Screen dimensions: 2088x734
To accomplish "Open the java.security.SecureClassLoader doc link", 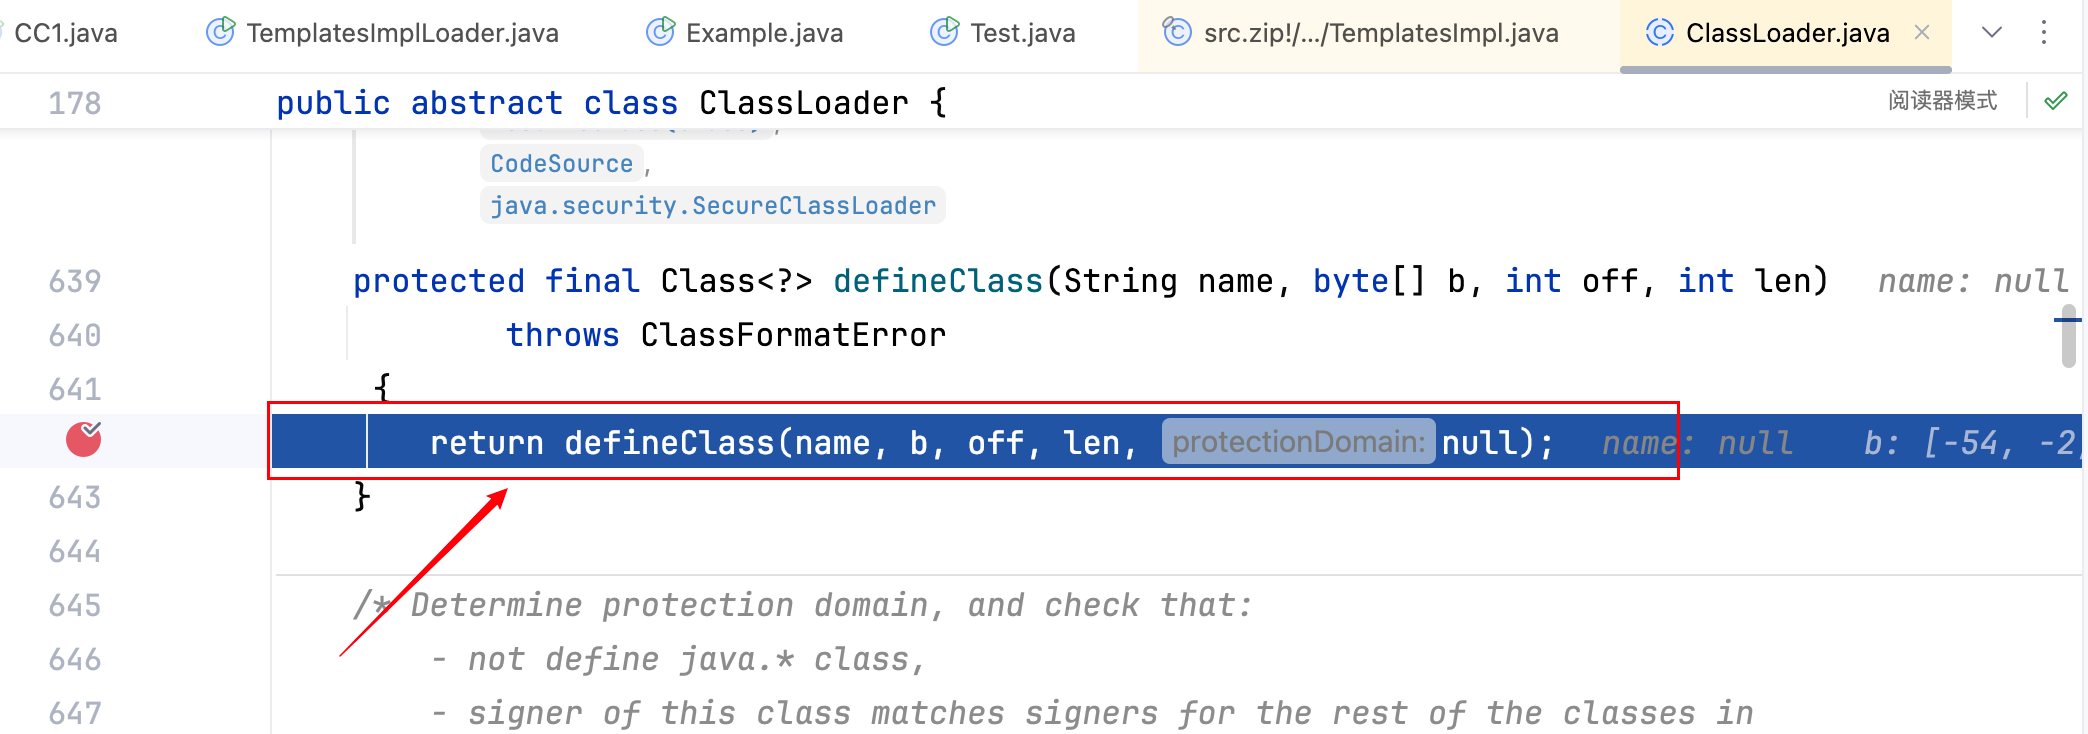I will [713, 206].
